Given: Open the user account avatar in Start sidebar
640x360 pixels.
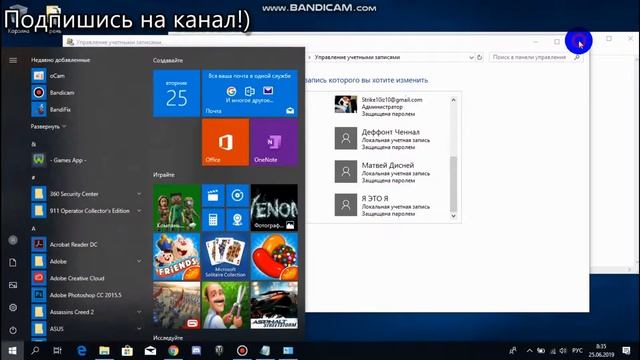Looking at the screenshot, I should [x=13, y=240].
